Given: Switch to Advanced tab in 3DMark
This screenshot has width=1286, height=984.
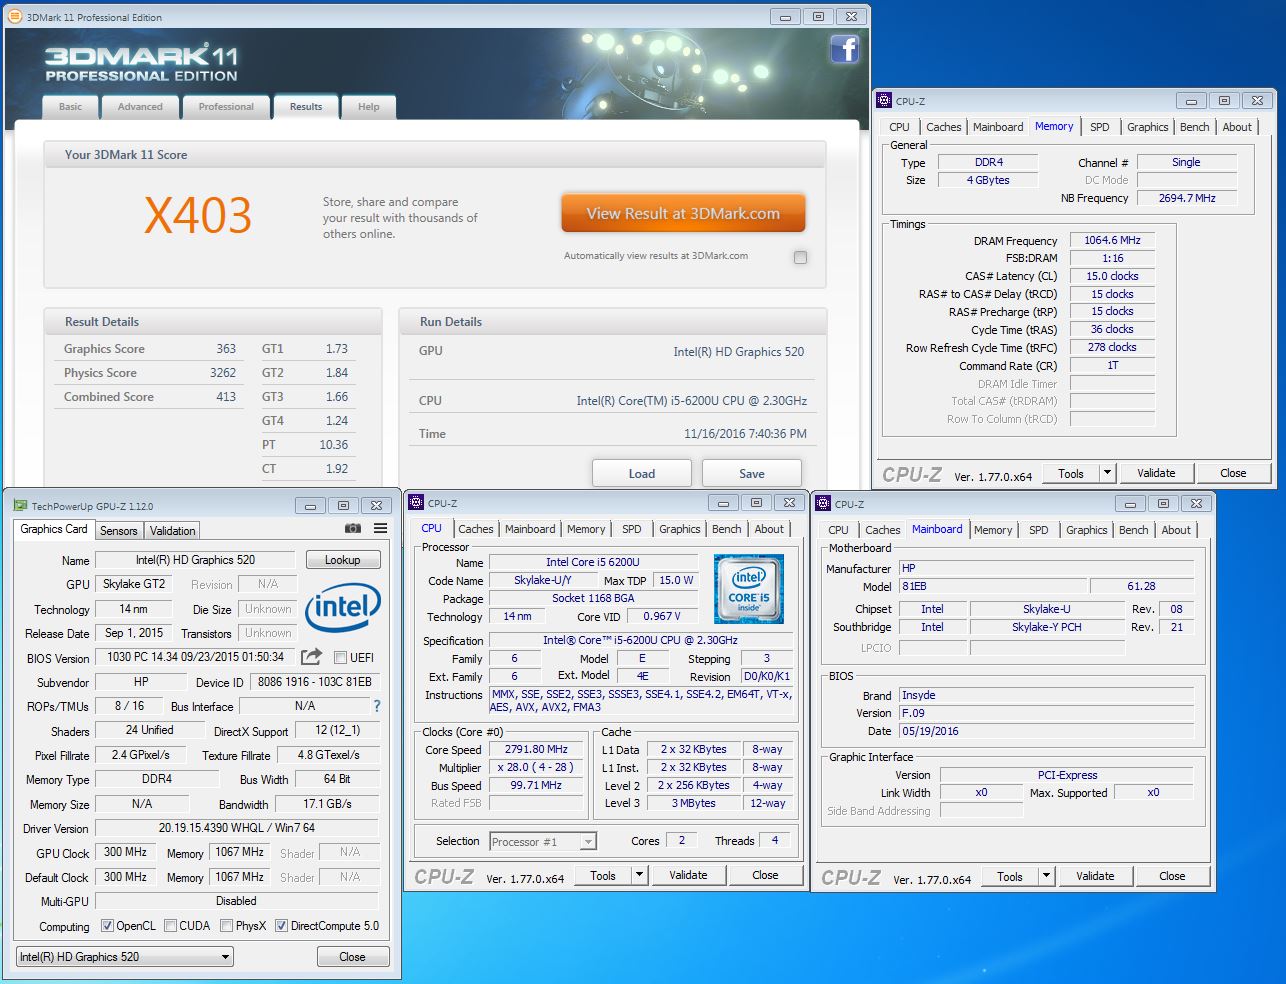Looking at the screenshot, I should pos(140,107).
